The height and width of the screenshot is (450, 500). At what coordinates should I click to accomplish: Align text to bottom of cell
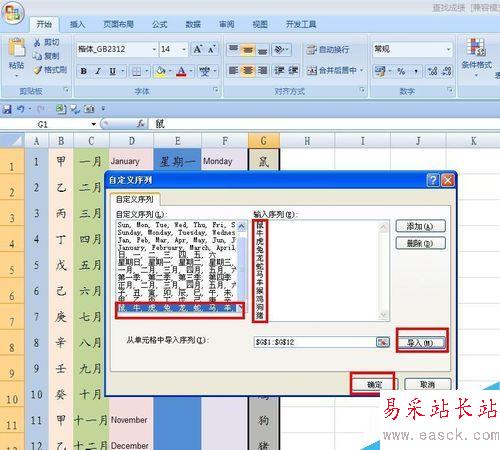coord(262,50)
